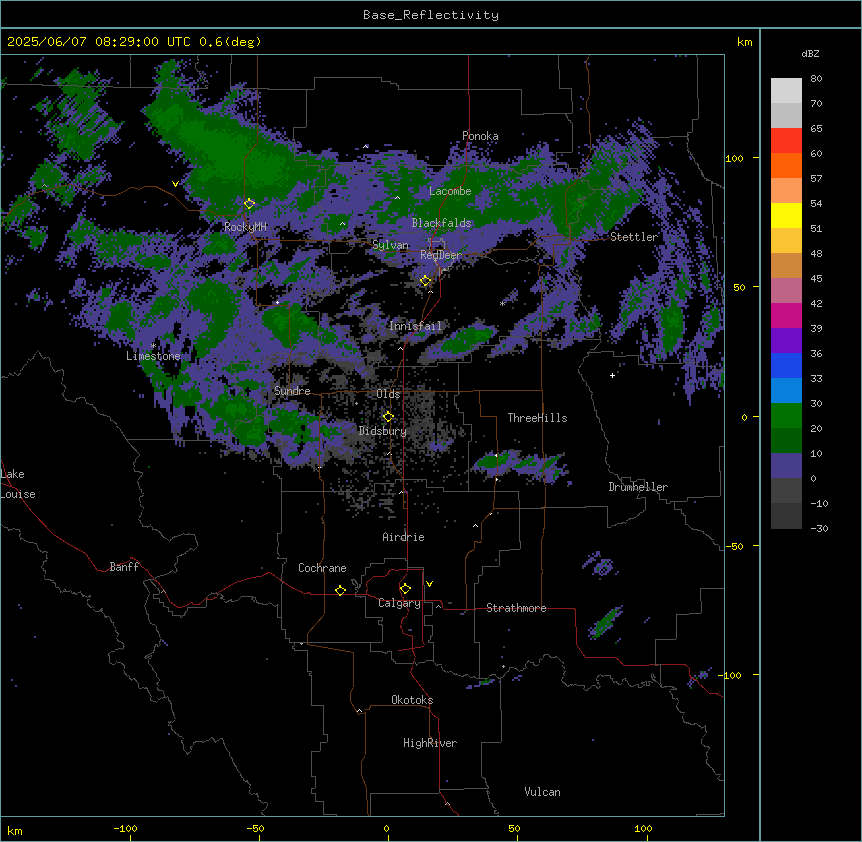Click the Sylvan label
Screen dimensions: 862x842
coord(390,245)
